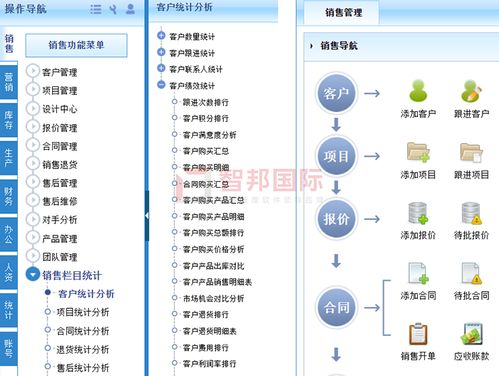Open 客户产品出库对比 report
This screenshot has height=376, width=499.
[213, 266]
